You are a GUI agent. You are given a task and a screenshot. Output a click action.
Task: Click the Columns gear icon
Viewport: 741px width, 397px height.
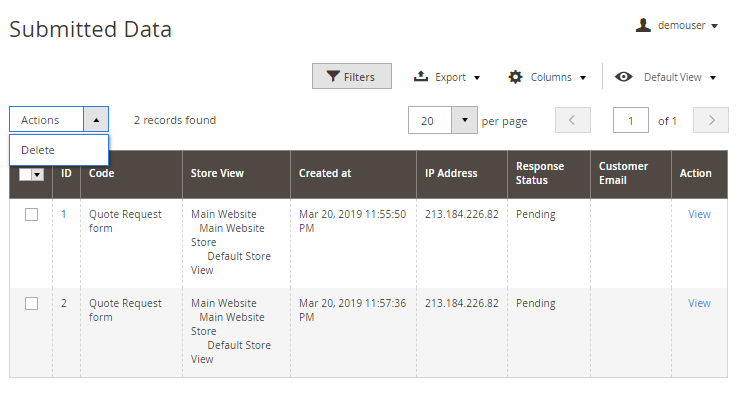[515, 77]
